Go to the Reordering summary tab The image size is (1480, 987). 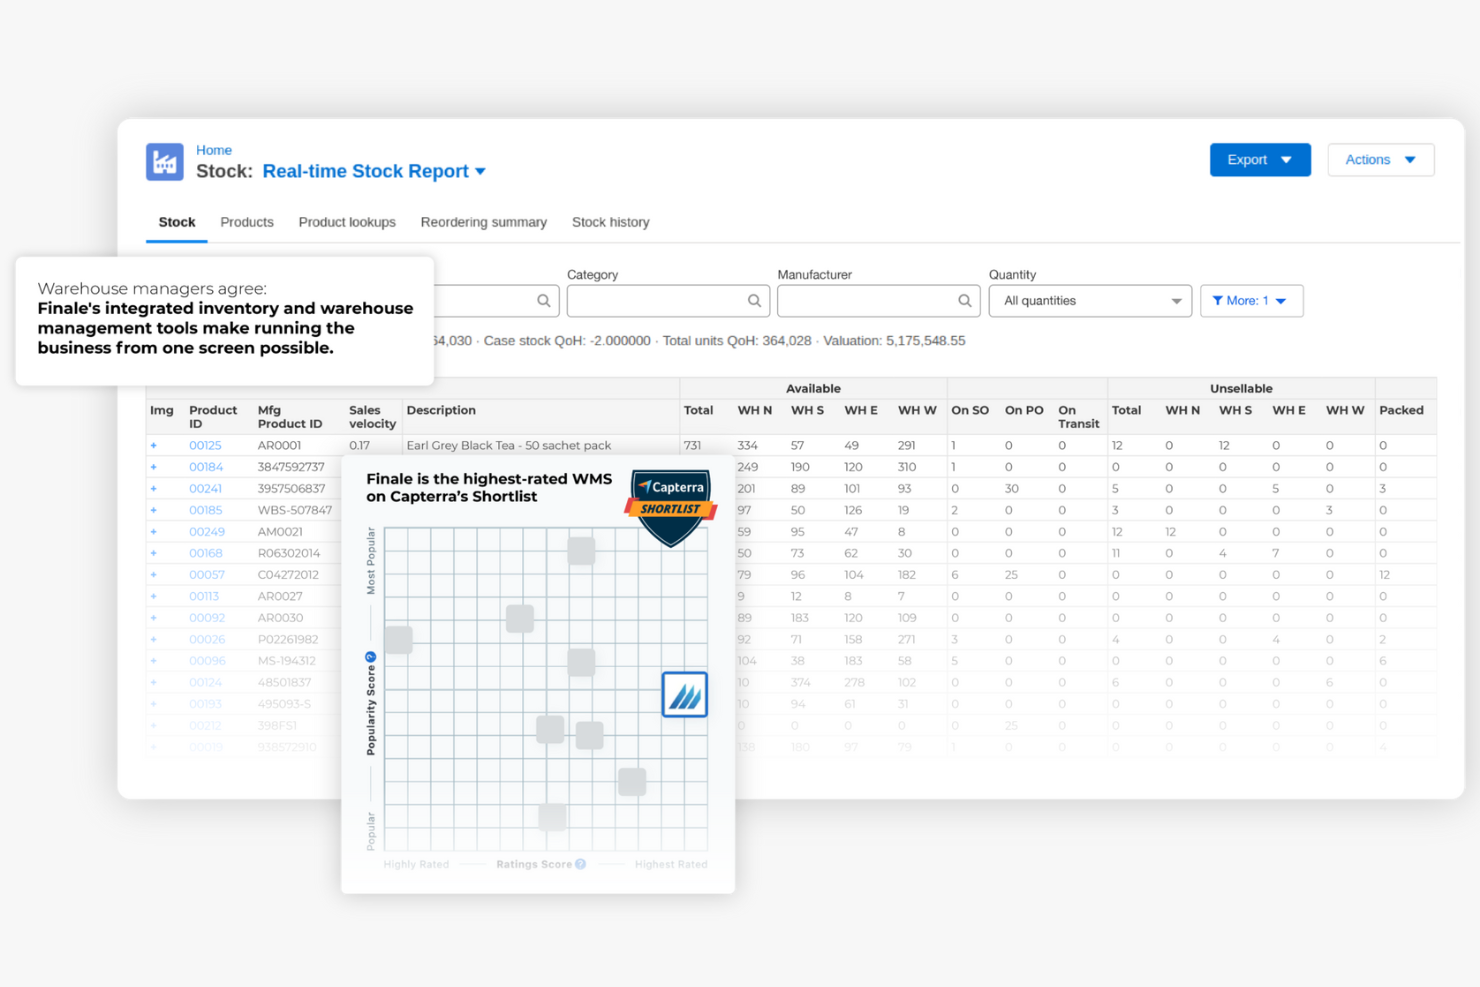[x=484, y=222]
